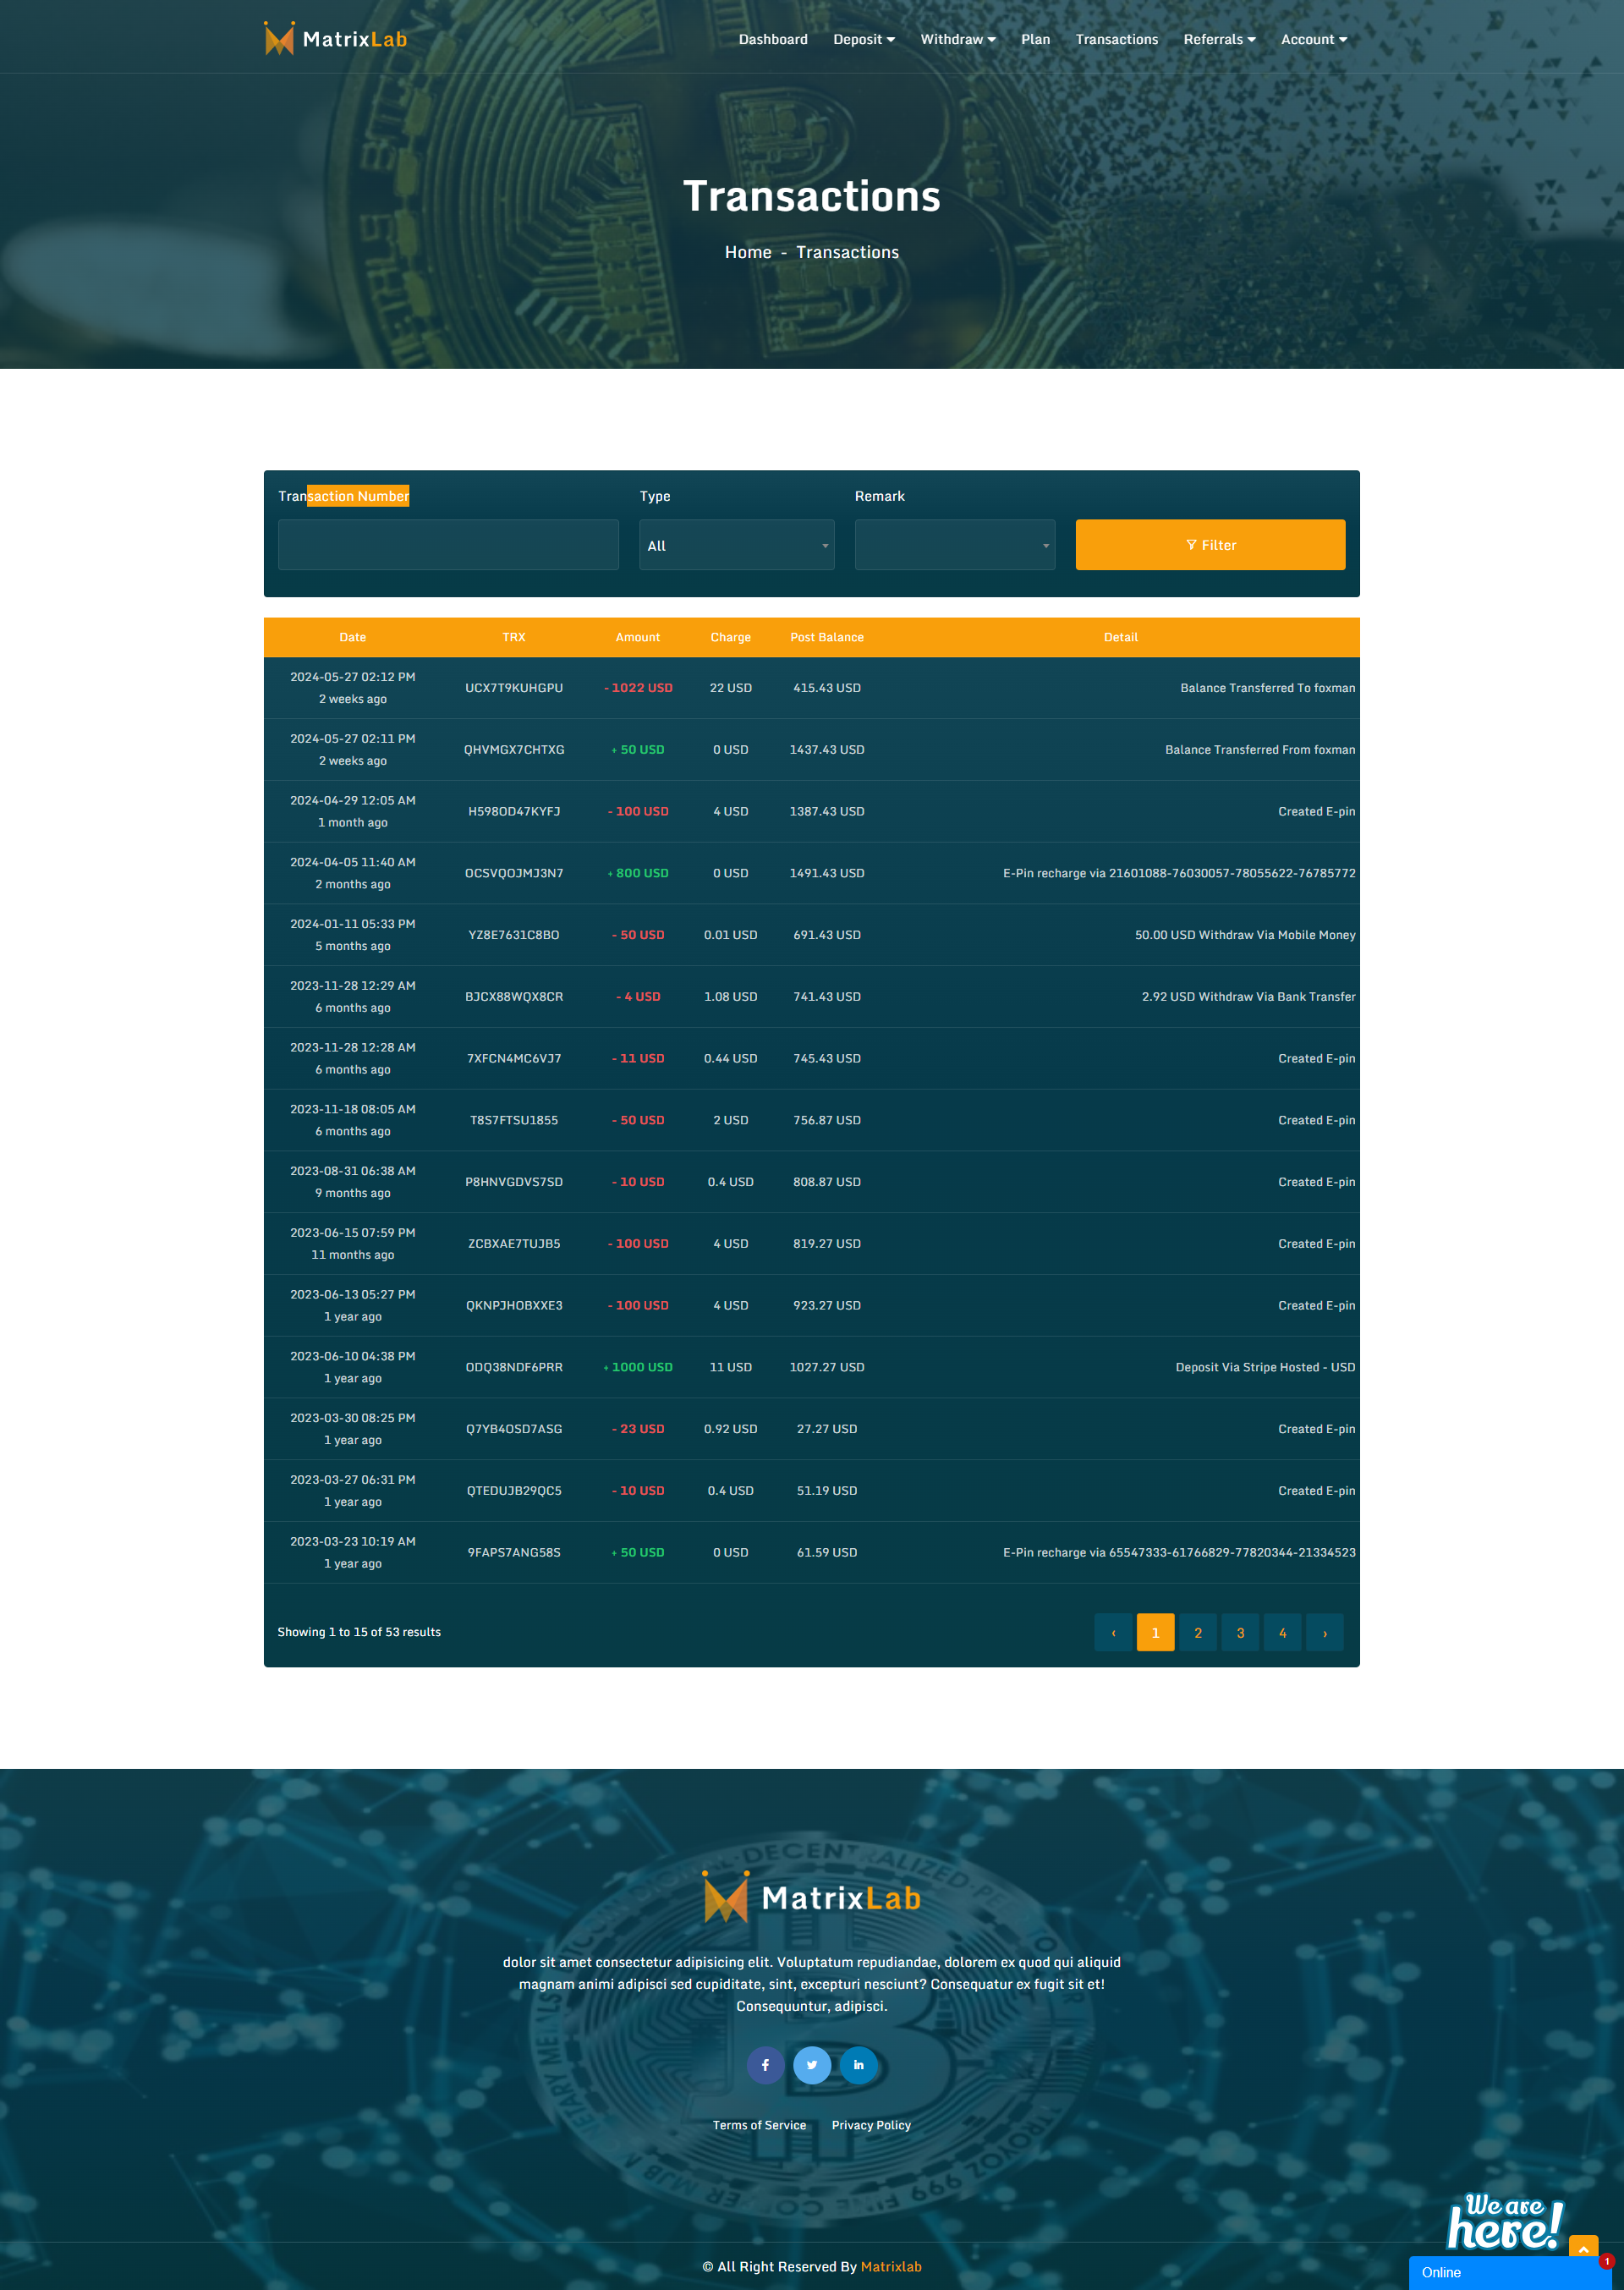Go to next pagination page arrow

[x=1325, y=1633]
